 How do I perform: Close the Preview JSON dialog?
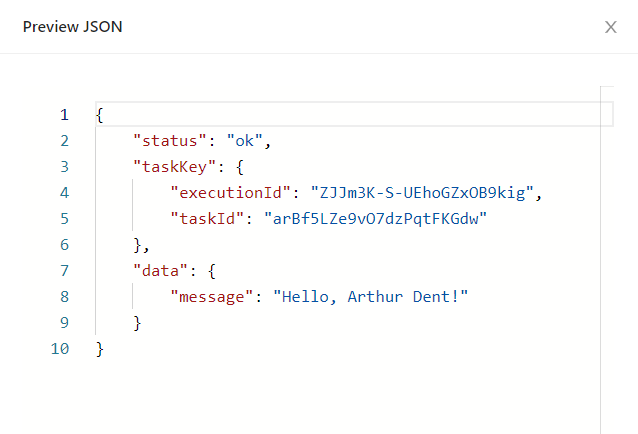click(610, 27)
